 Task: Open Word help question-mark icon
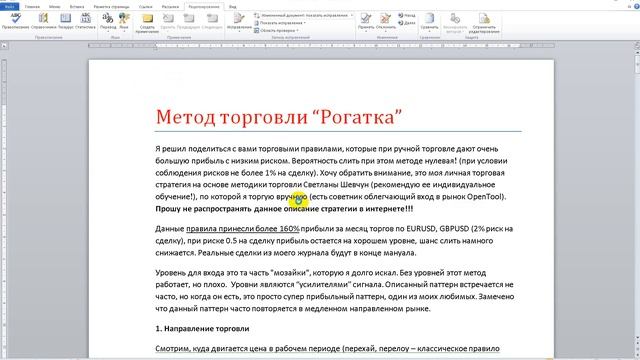(636, 7)
